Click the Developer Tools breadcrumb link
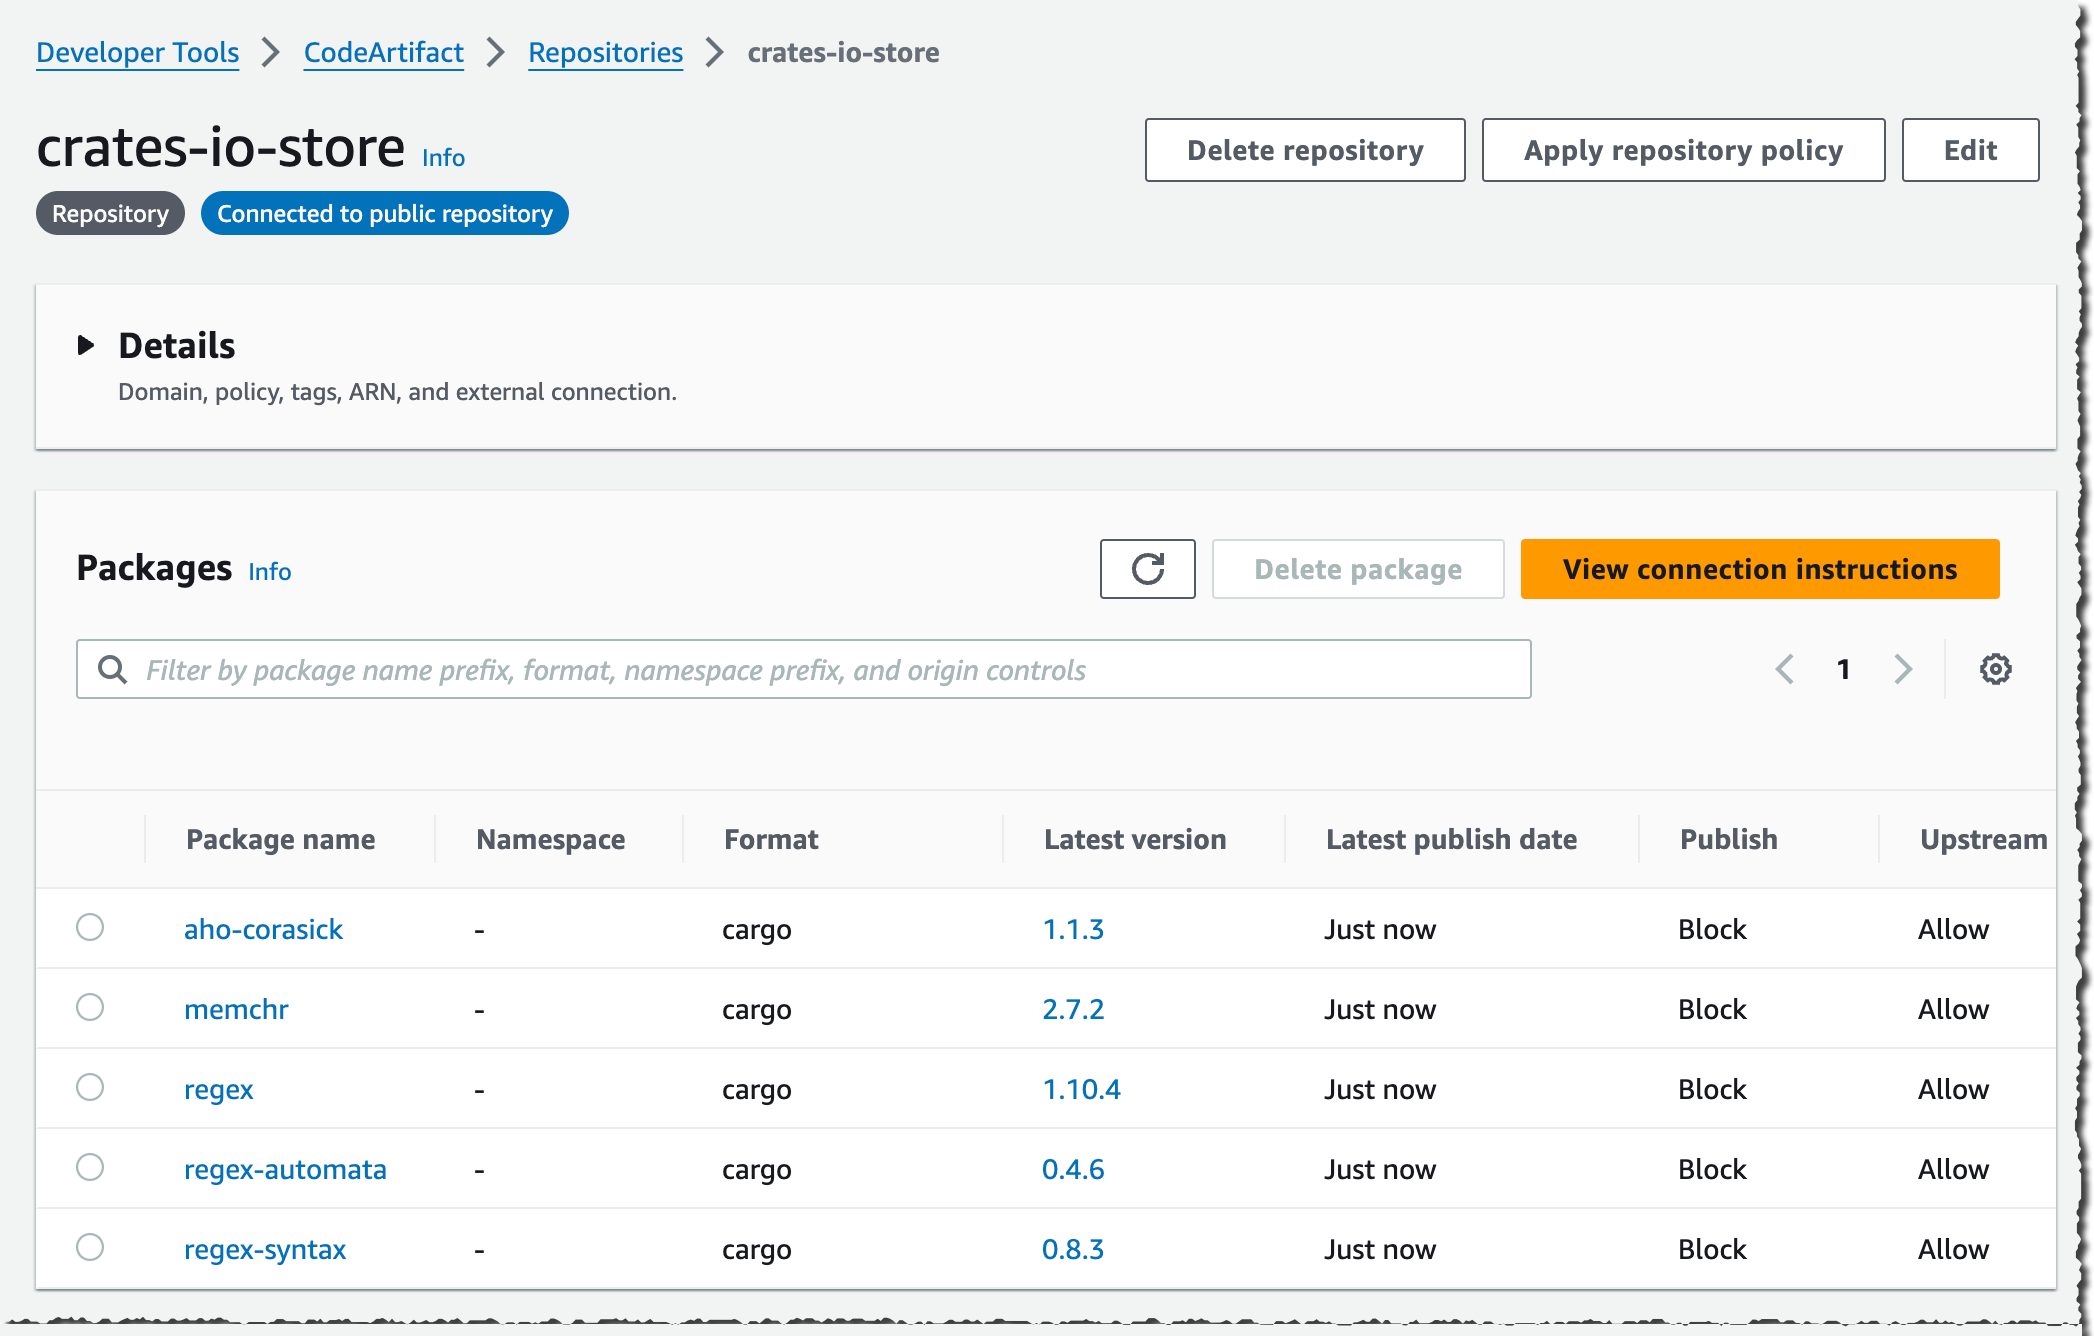Screen dimensions: 2094x1336 point(137,52)
